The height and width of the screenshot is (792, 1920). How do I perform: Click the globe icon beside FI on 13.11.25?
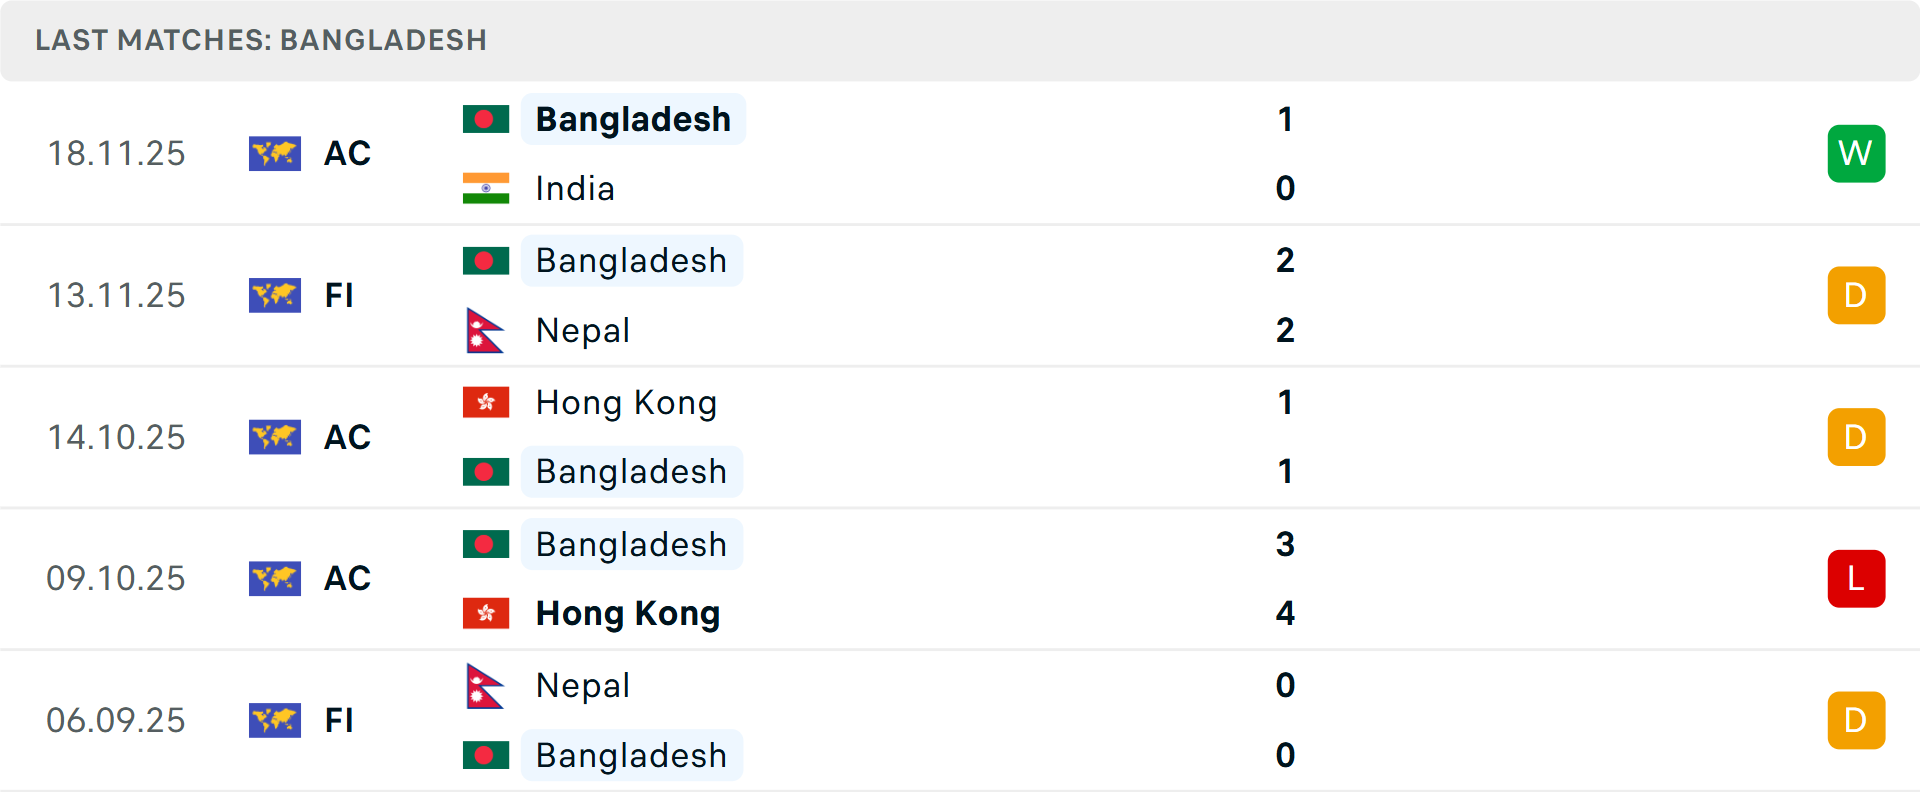click(275, 295)
